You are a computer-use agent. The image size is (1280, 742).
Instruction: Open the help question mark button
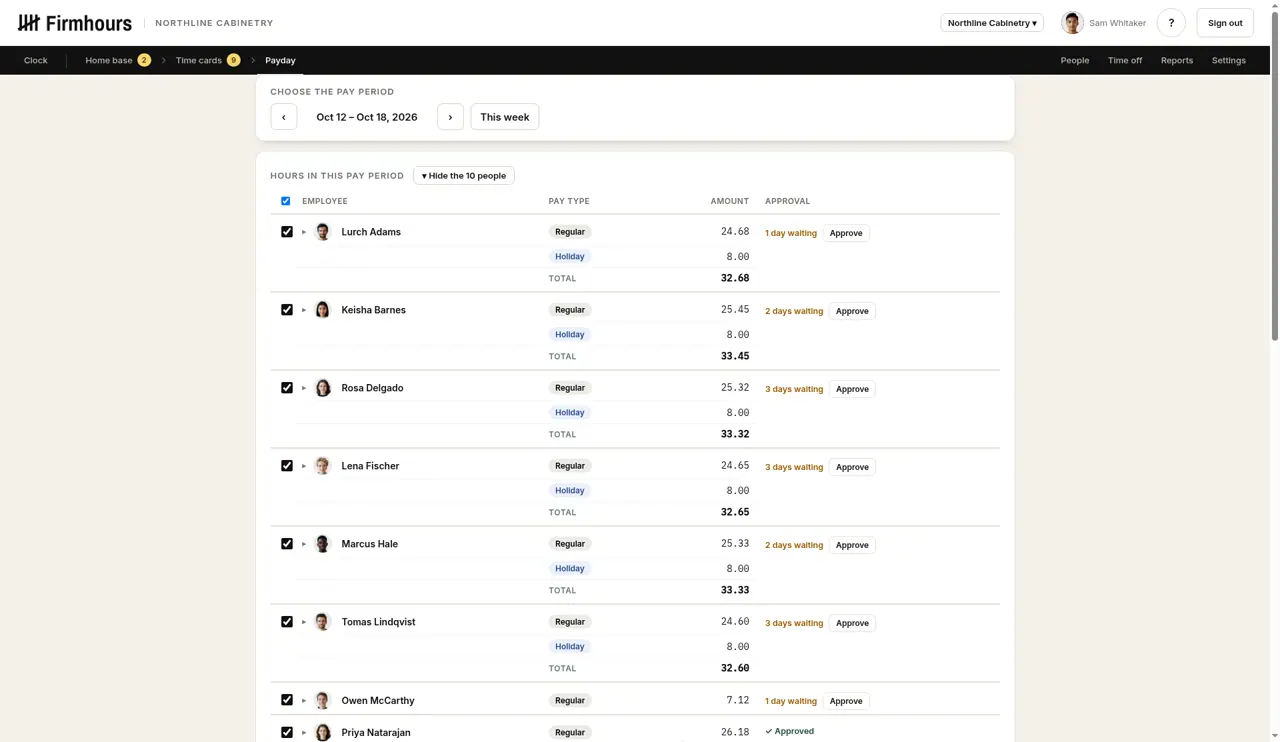[x=1171, y=23]
